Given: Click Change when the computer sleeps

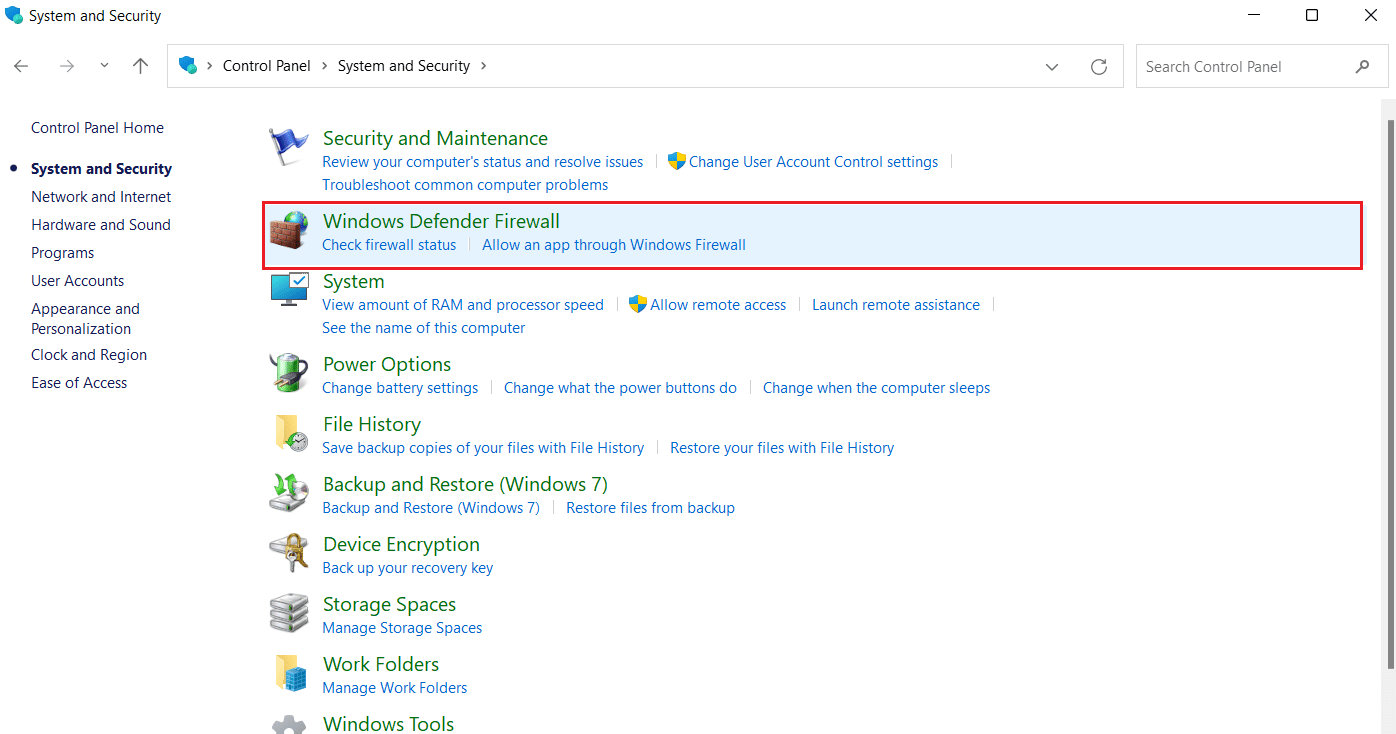Looking at the screenshot, I should 876,388.
